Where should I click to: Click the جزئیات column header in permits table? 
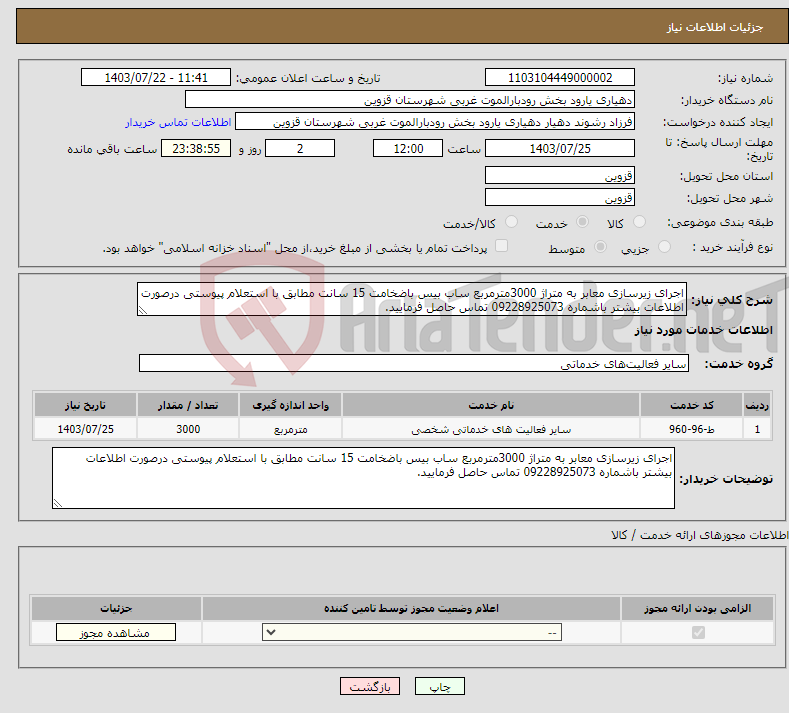116,608
